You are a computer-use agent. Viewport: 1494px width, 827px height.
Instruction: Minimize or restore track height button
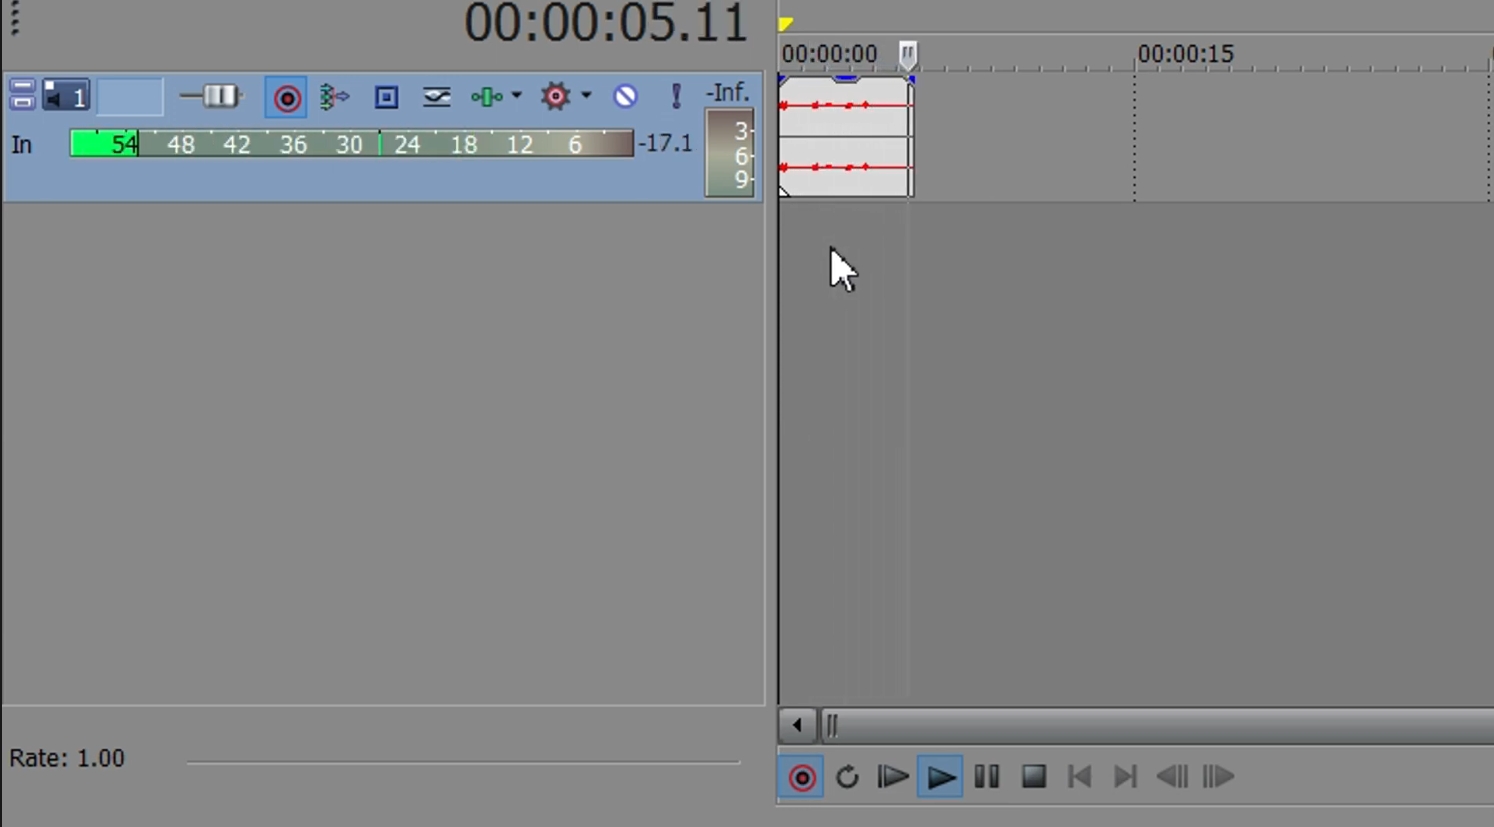(x=21, y=96)
